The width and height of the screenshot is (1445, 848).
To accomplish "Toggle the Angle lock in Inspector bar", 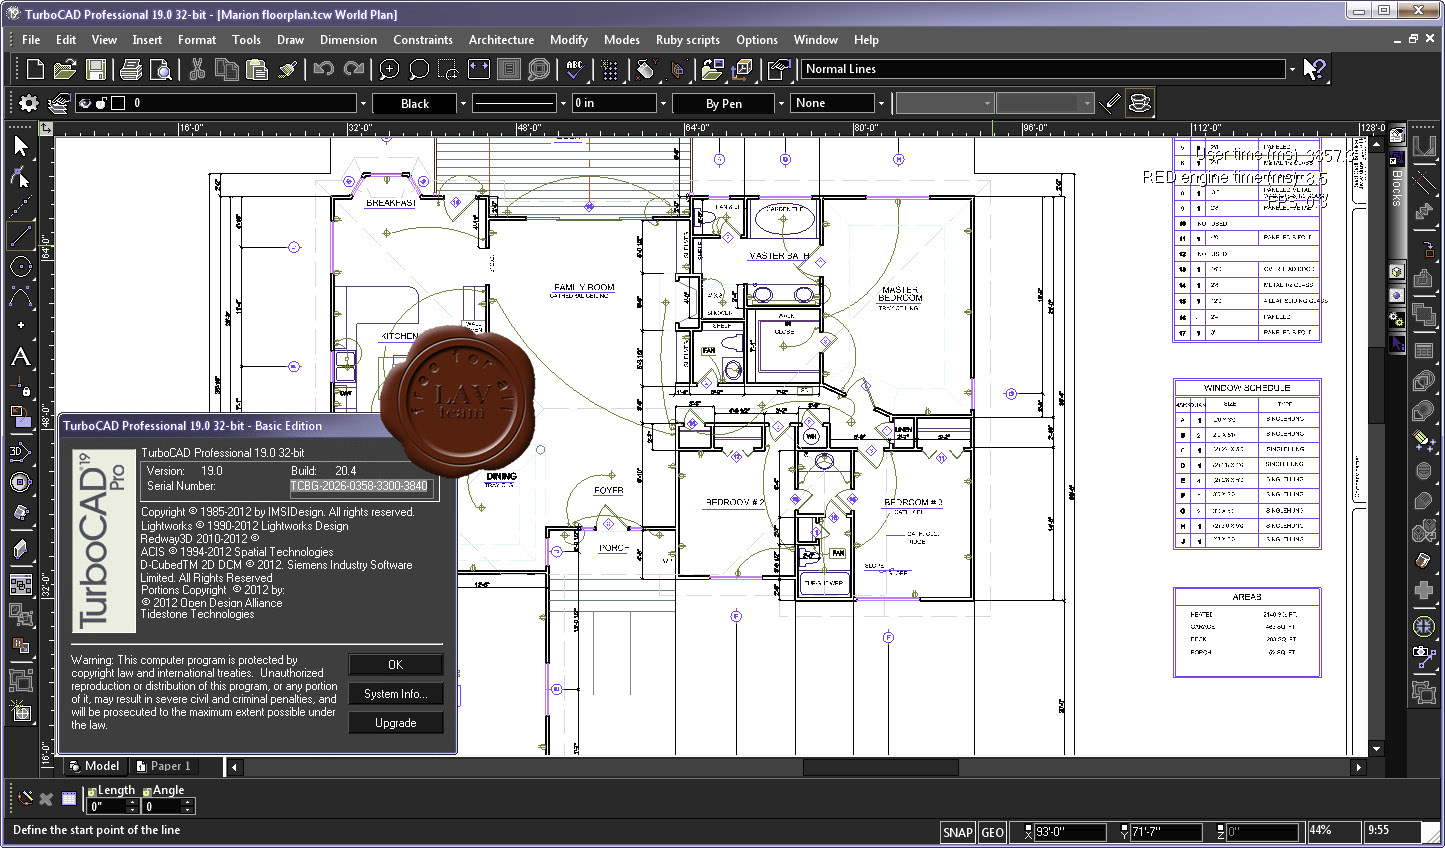I will 146,791.
